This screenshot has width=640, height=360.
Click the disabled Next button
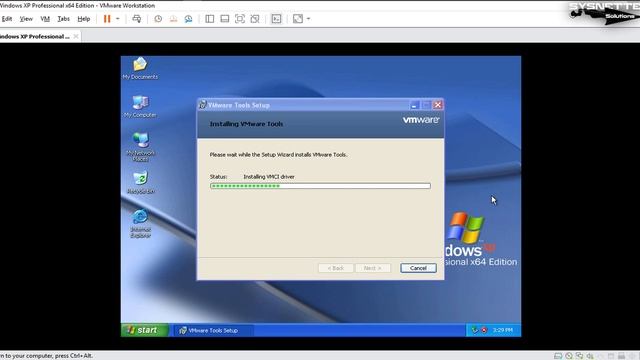pos(373,268)
